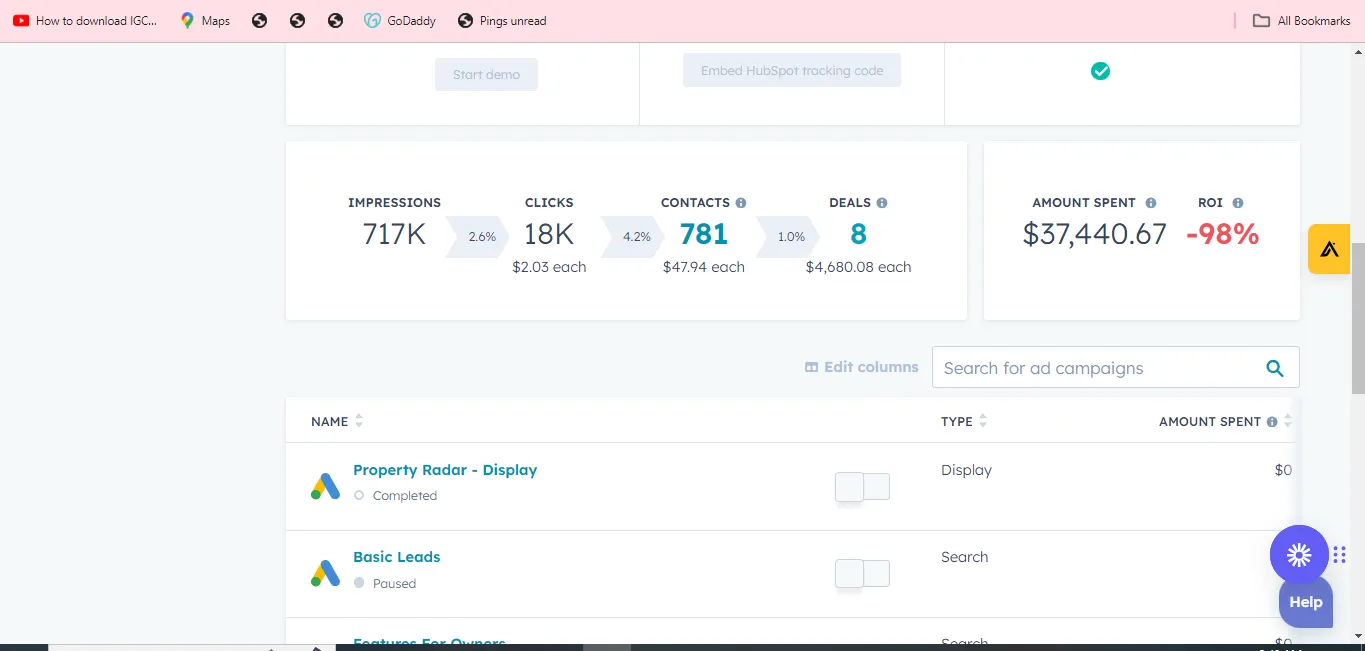
Task: Click the Amount Spent metric info icon
Action: click(1151, 203)
